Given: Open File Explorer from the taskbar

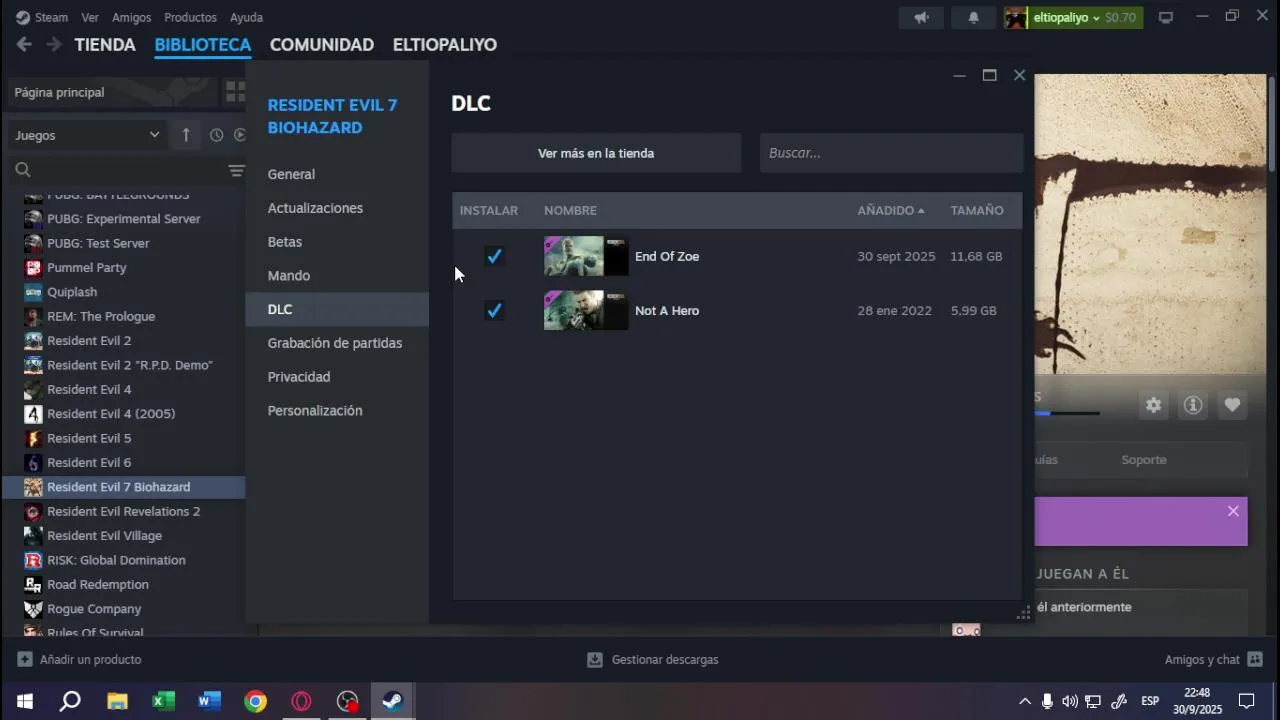Looking at the screenshot, I should [117, 701].
